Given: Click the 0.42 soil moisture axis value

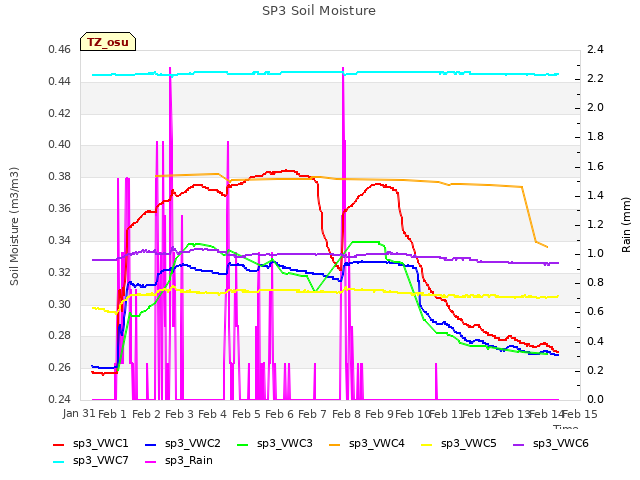Looking at the screenshot, I should pos(60,113).
